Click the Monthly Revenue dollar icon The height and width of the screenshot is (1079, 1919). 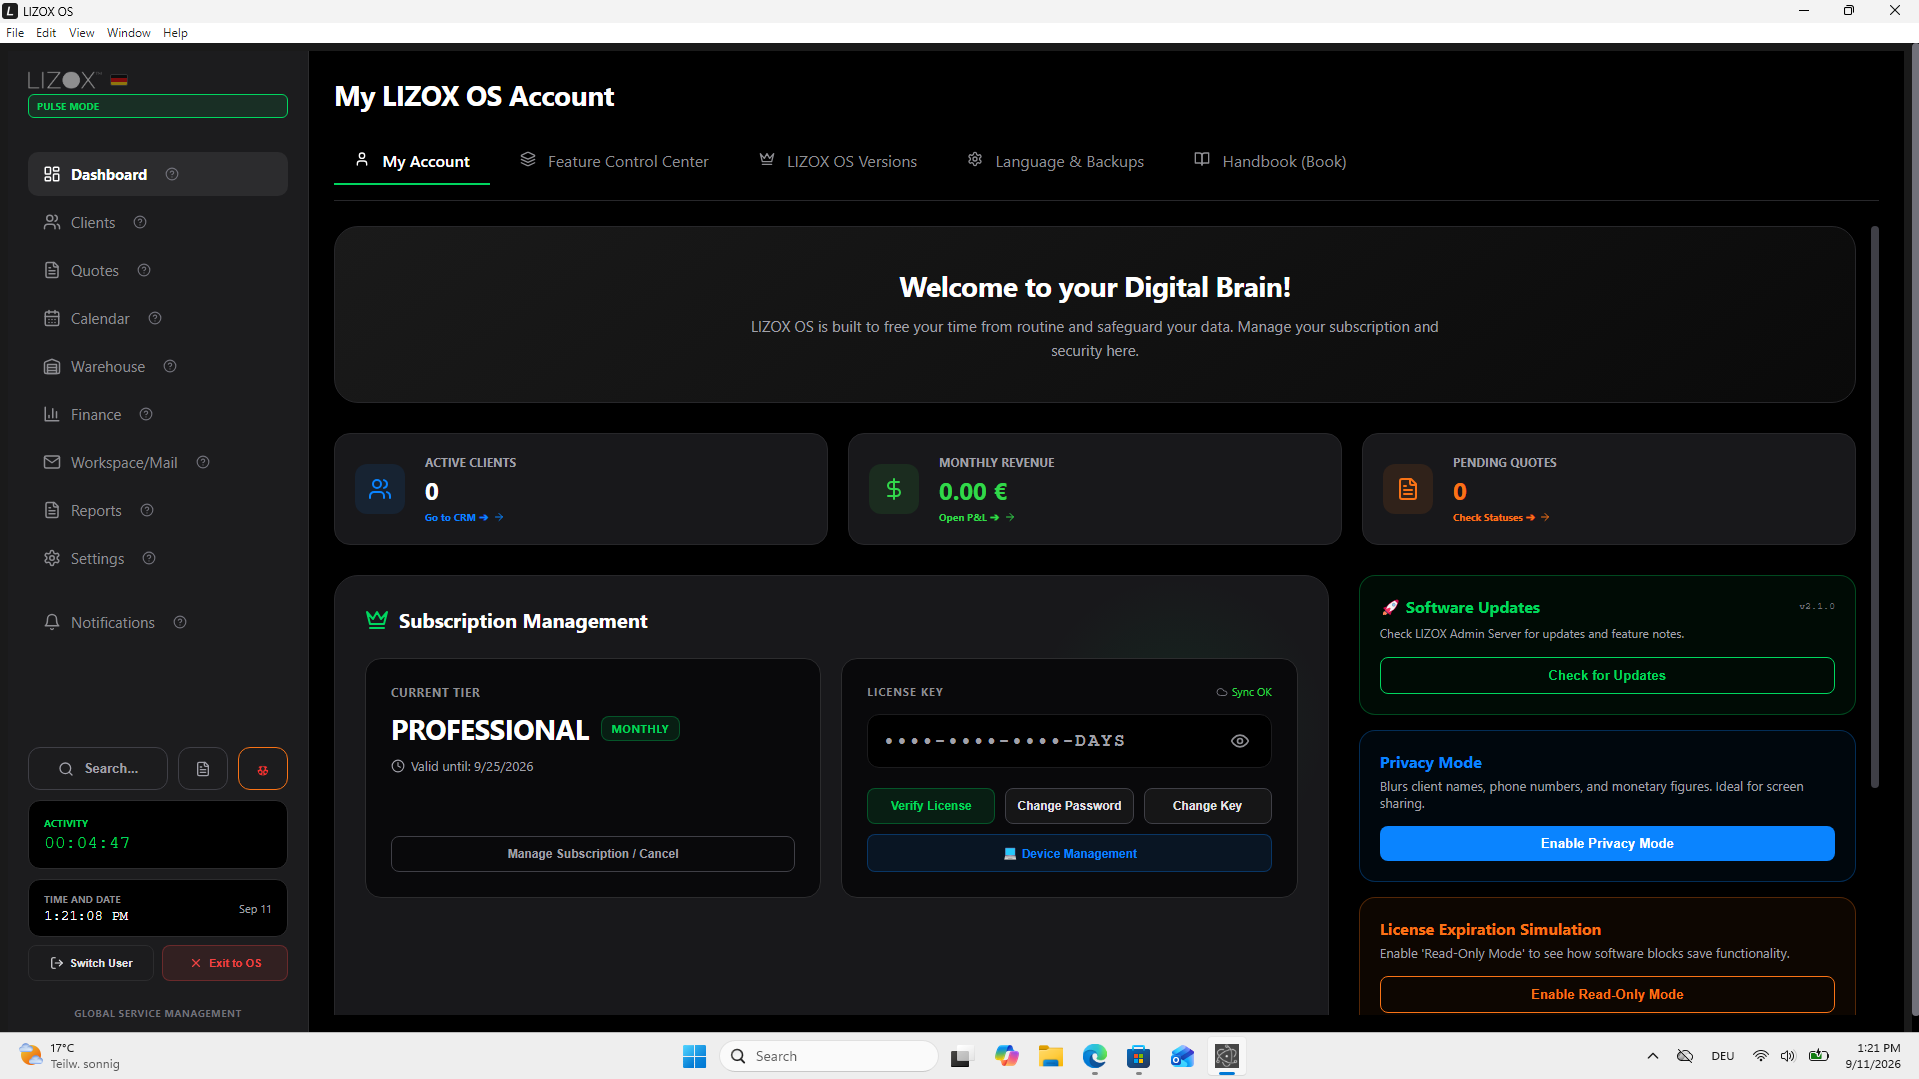[894, 489]
